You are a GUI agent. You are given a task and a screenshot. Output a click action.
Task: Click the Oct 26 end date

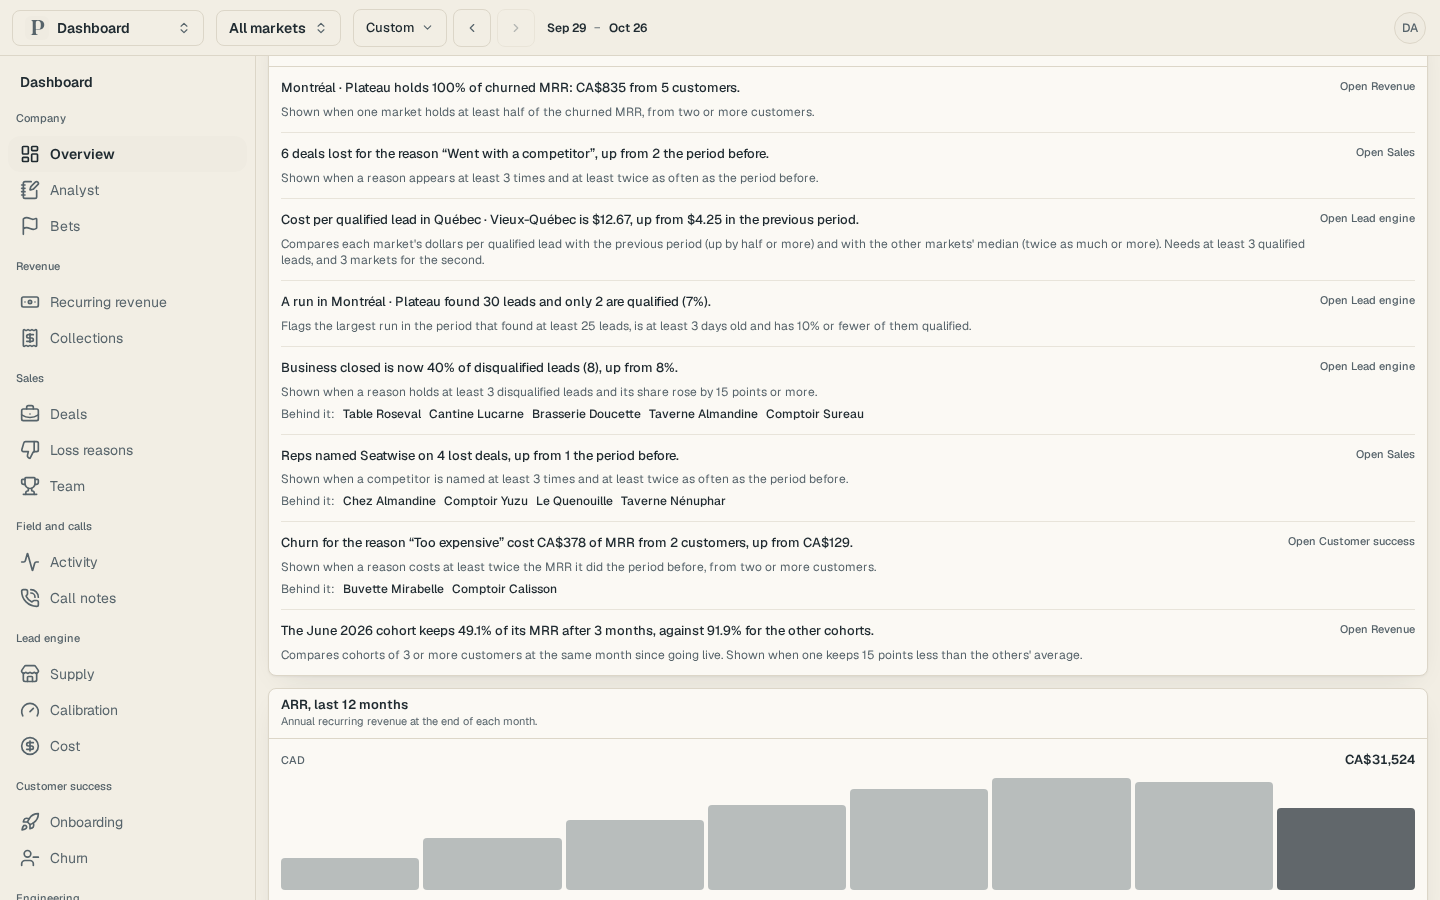click(628, 28)
